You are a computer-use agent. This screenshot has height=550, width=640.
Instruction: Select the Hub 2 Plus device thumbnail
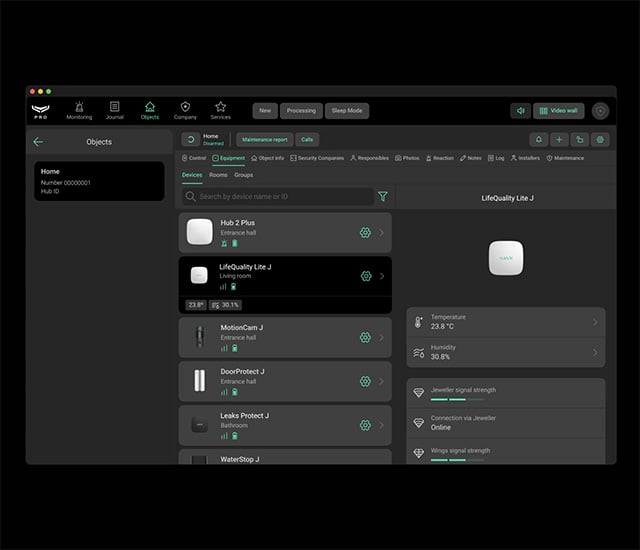200,232
